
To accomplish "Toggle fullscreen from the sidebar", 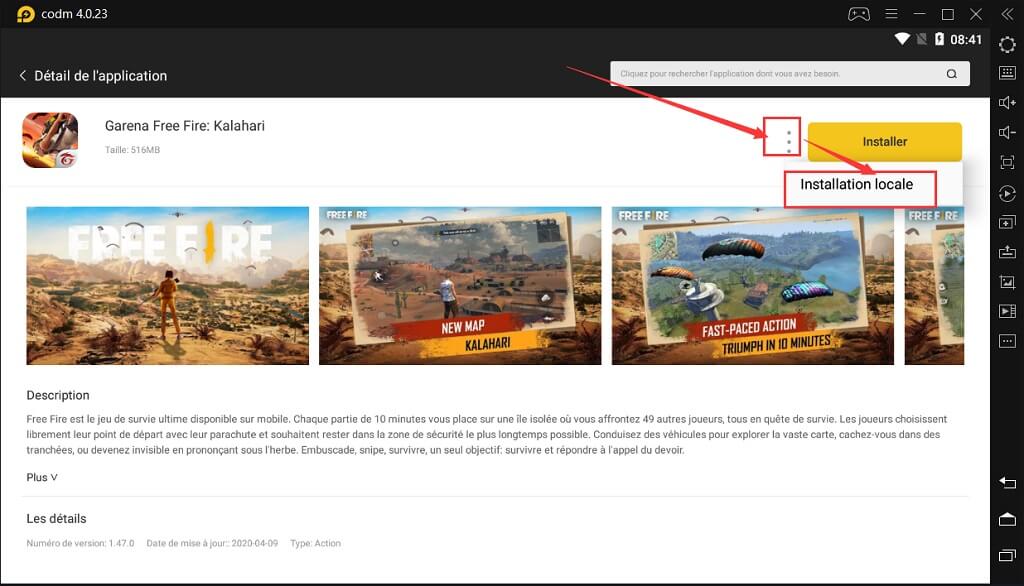I will [x=1007, y=162].
